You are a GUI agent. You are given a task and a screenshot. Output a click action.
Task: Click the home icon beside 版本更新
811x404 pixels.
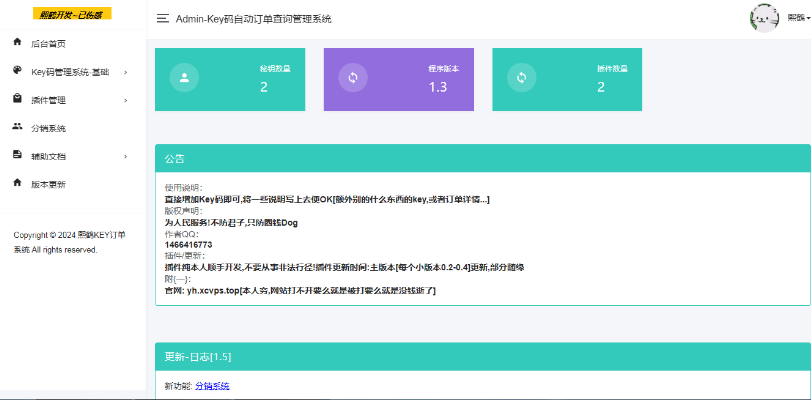tap(17, 182)
